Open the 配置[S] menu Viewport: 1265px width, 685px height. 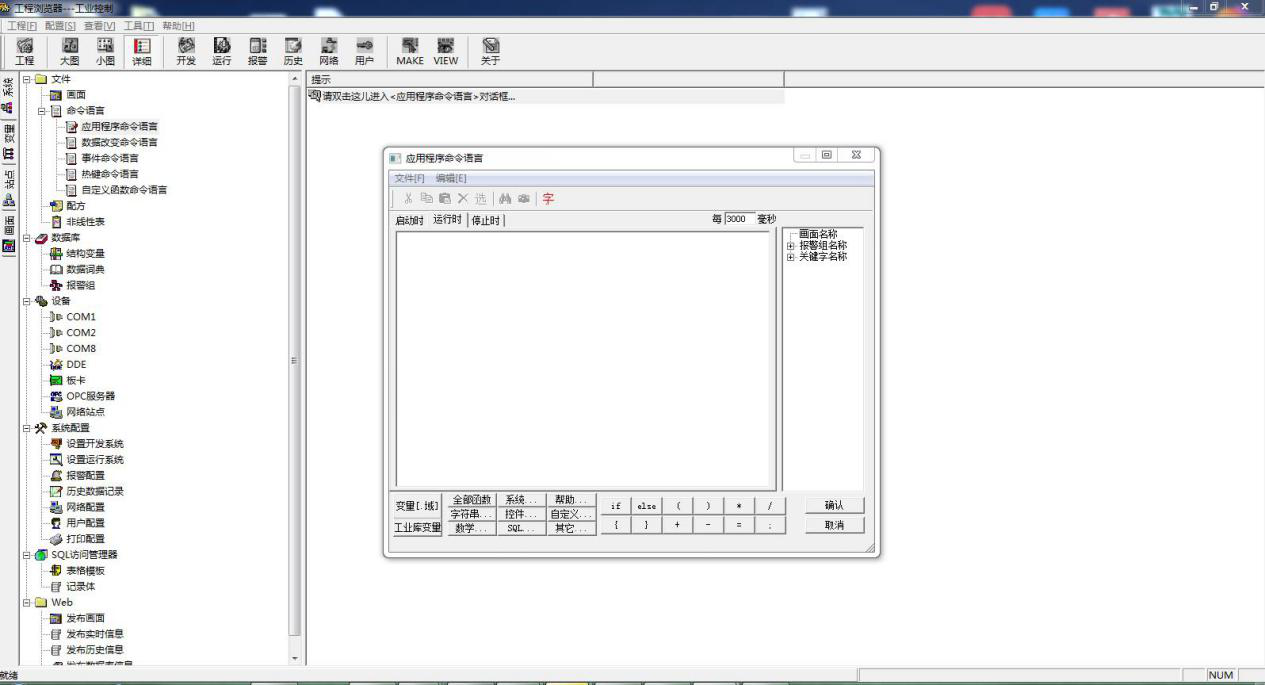[60, 25]
